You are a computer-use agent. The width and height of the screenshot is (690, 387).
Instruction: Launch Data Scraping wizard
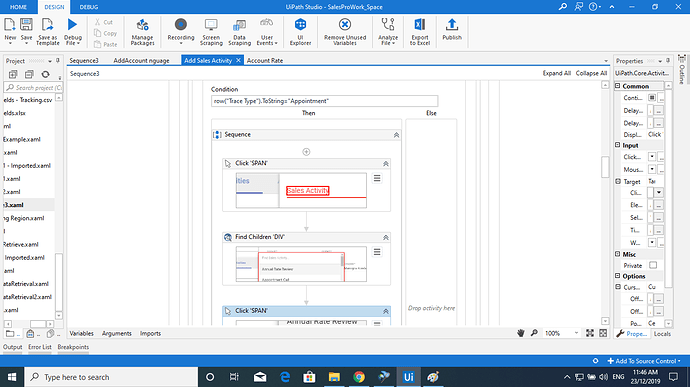click(x=239, y=32)
